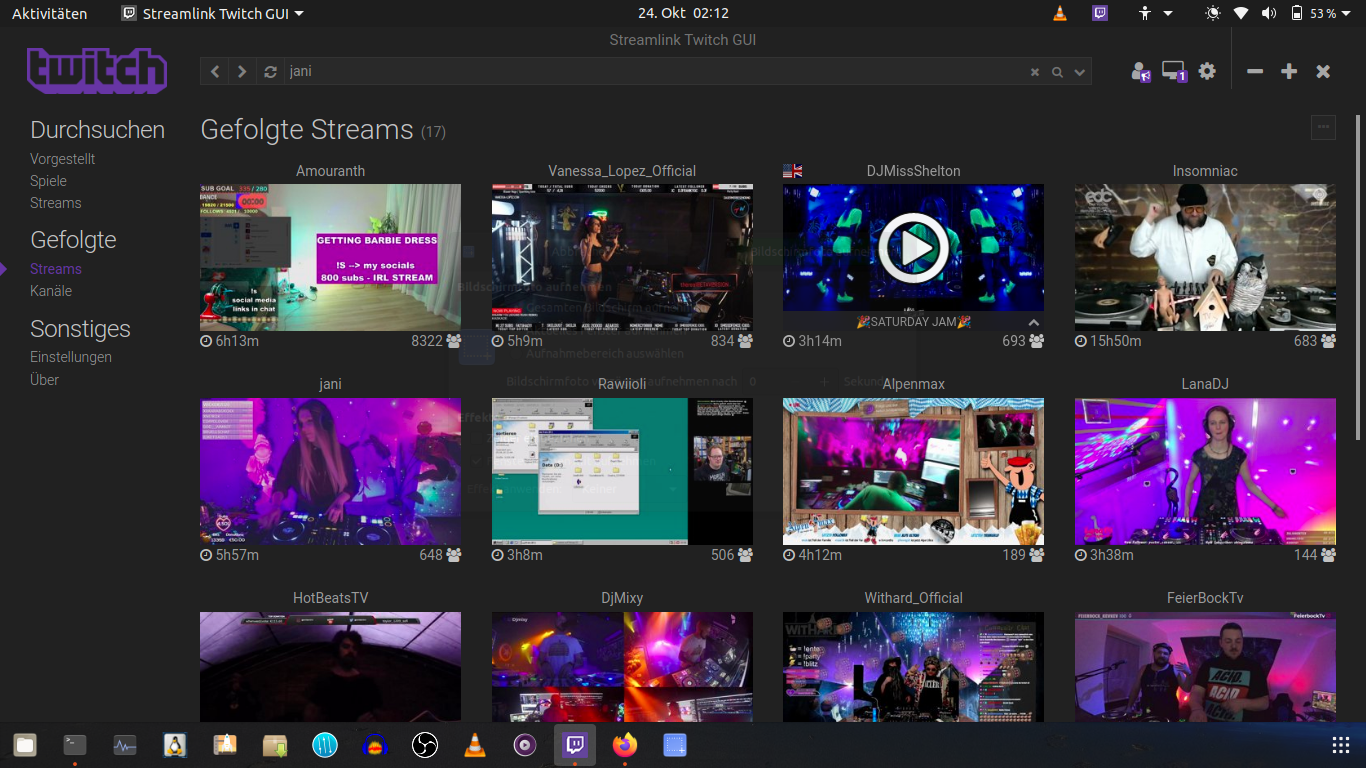Viewport: 1366px width, 768px height.
Task: Expand DJMissShelton stream details chevron
Action: (x=1033, y=323)
